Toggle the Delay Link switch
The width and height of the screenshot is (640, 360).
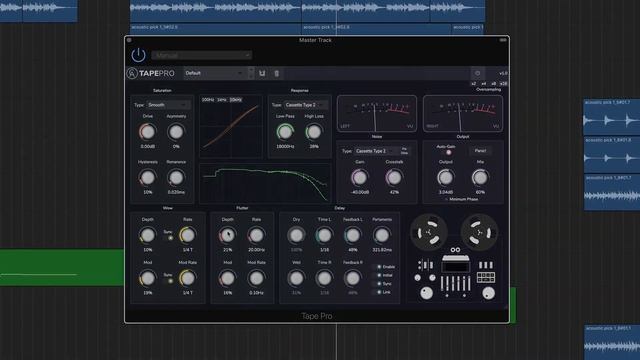378,292
